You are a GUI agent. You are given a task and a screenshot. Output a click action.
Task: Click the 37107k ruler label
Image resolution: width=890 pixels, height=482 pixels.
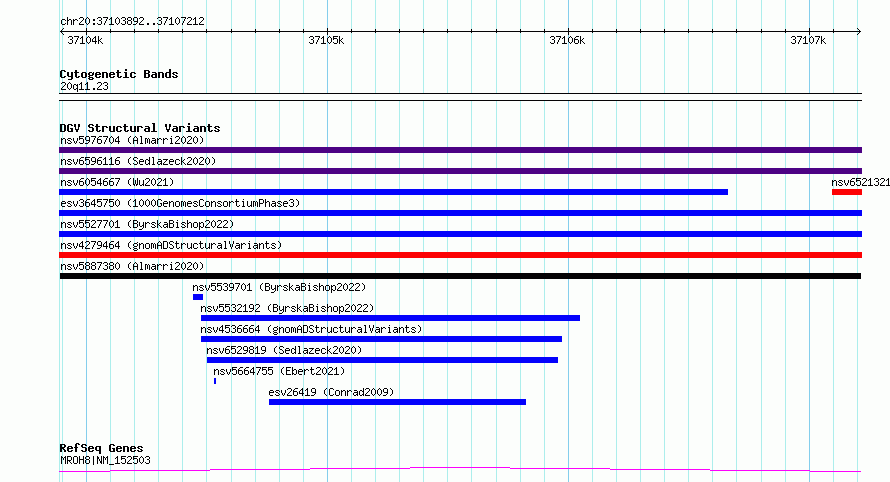tap(808, 40)
